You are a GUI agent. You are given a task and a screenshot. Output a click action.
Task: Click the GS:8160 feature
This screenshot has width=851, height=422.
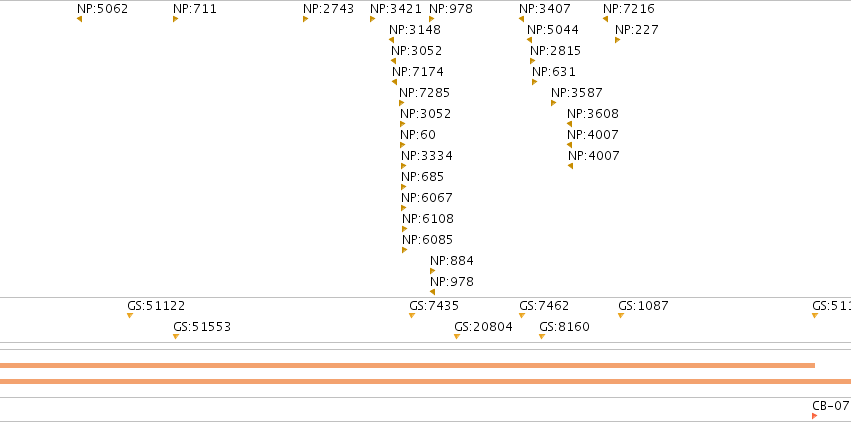coord(542,337)
